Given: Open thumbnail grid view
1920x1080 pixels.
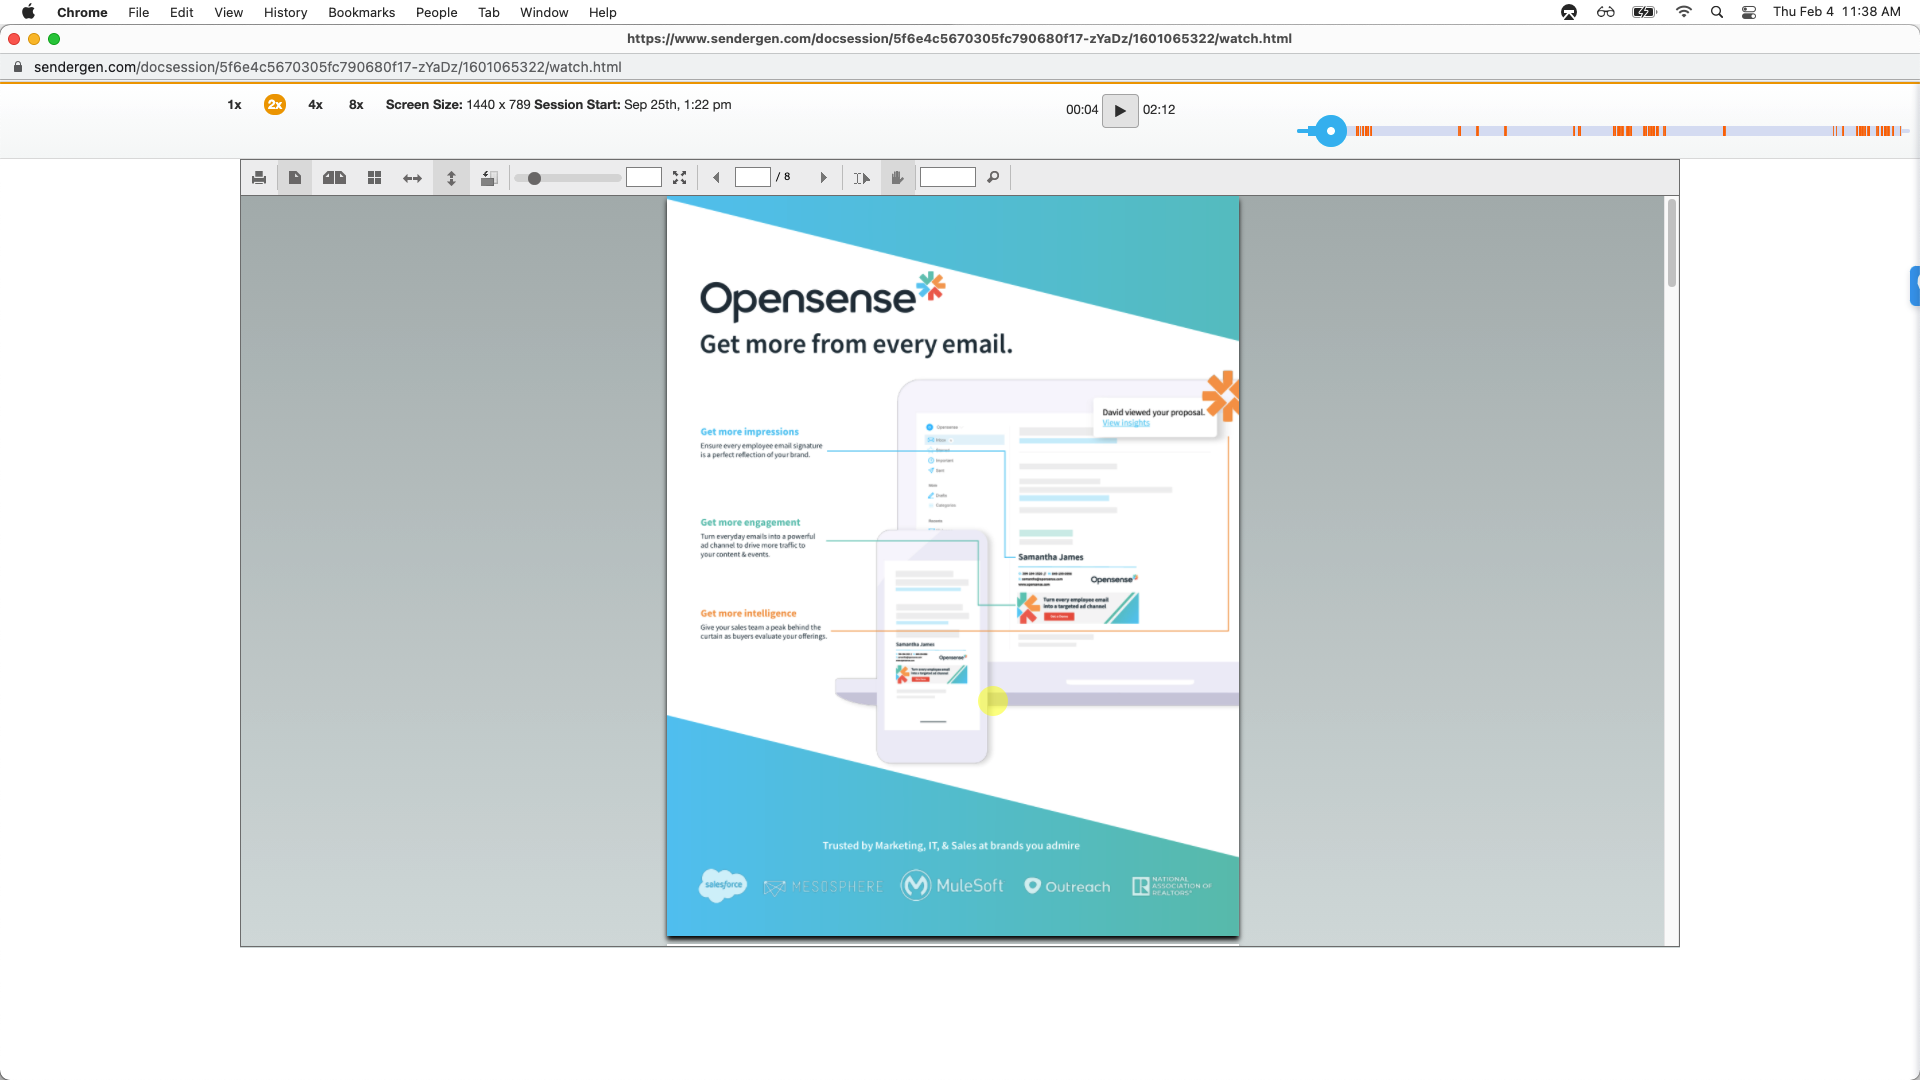Looking at the screenshot, I should [374, 178].
